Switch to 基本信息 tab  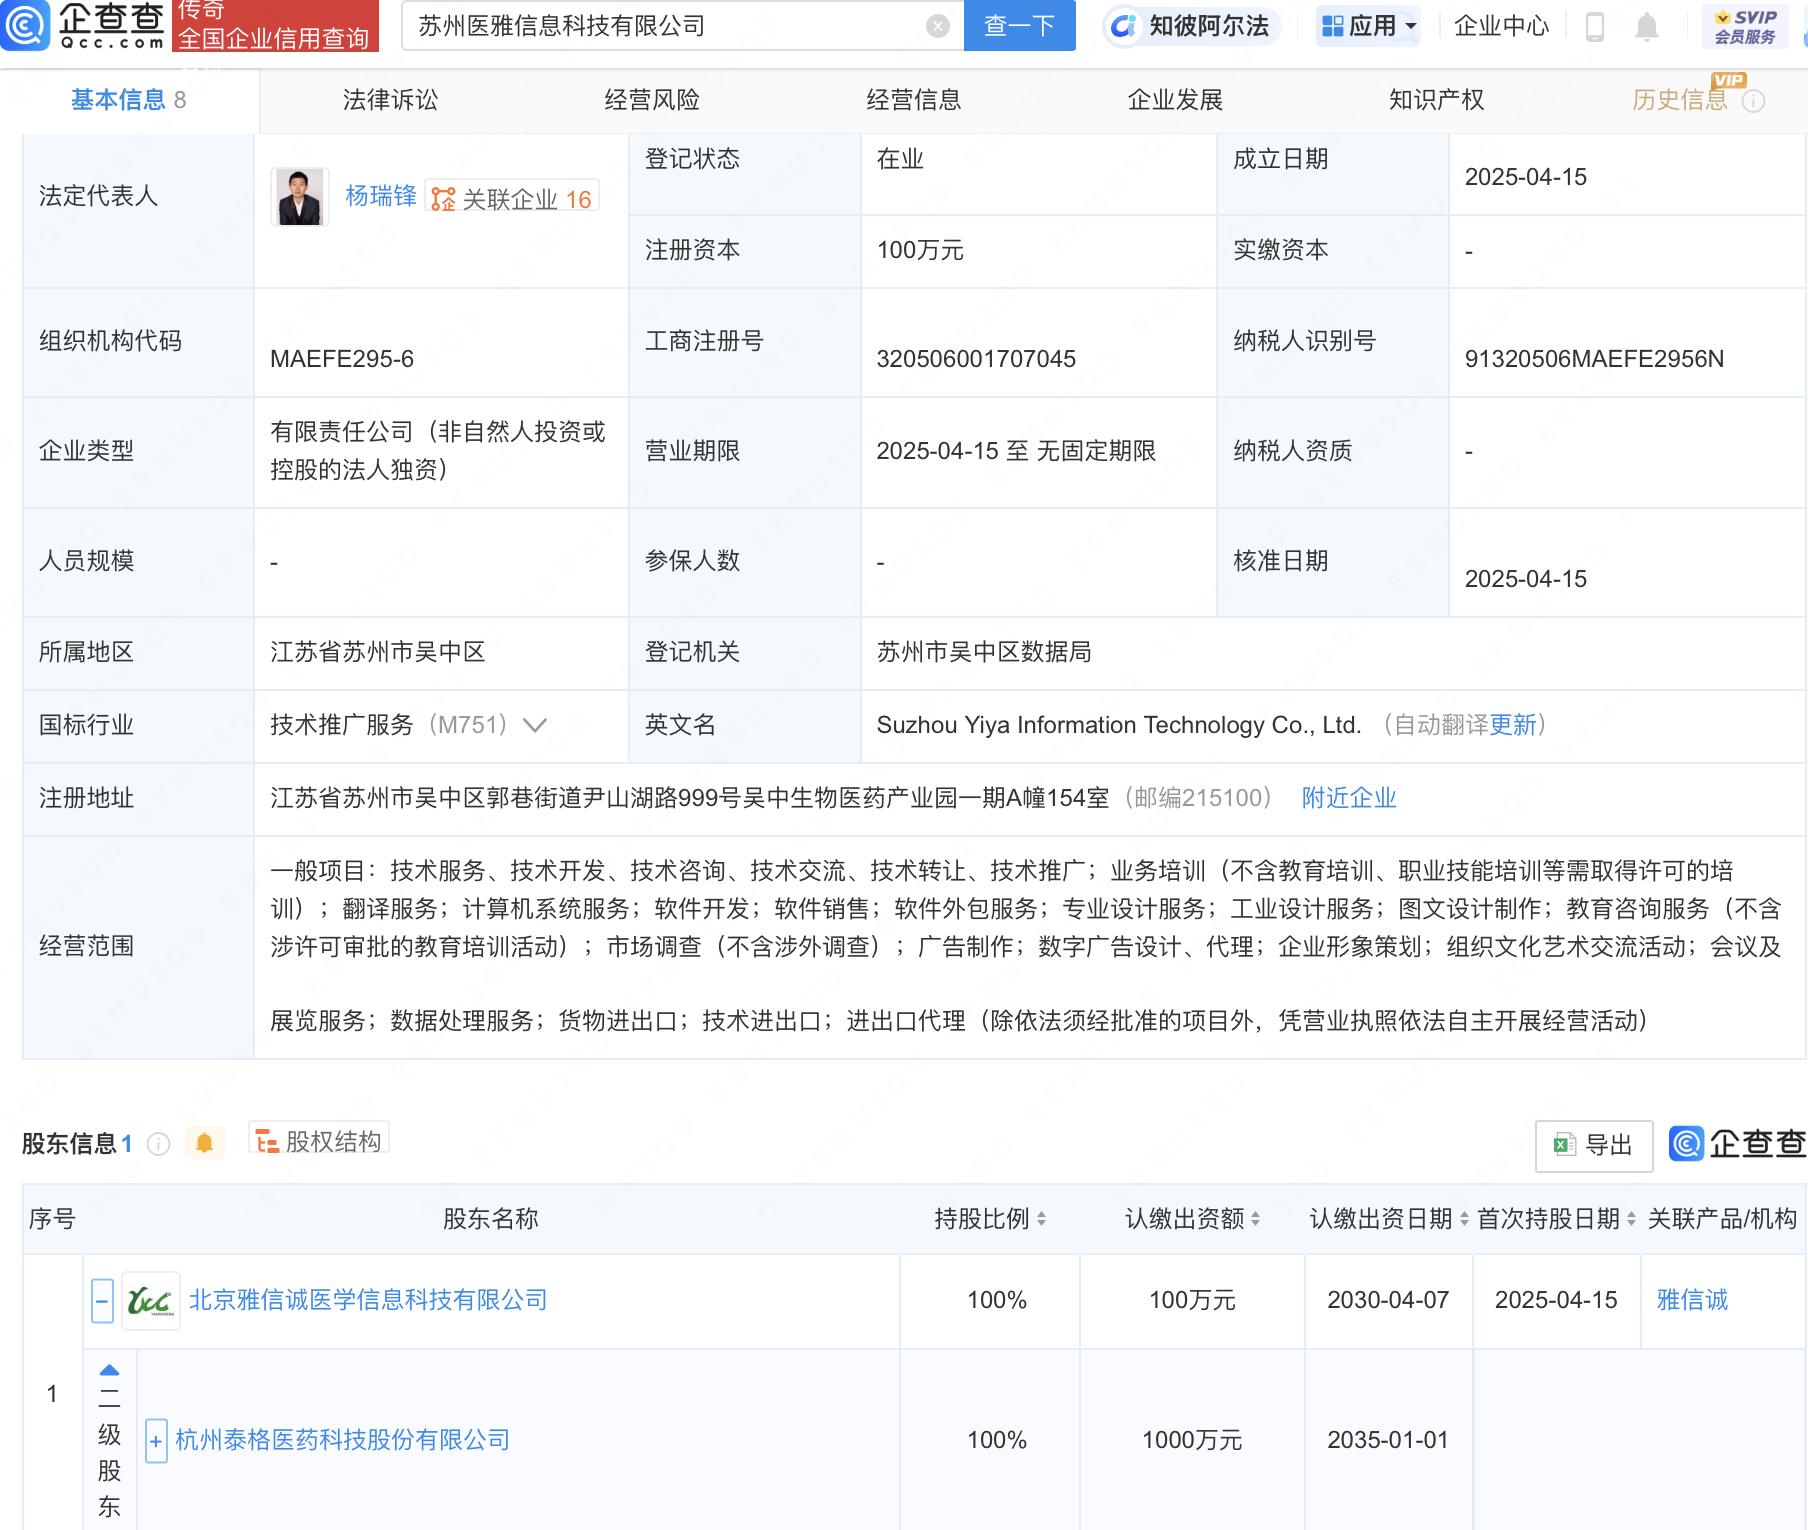tap(128, 100)
